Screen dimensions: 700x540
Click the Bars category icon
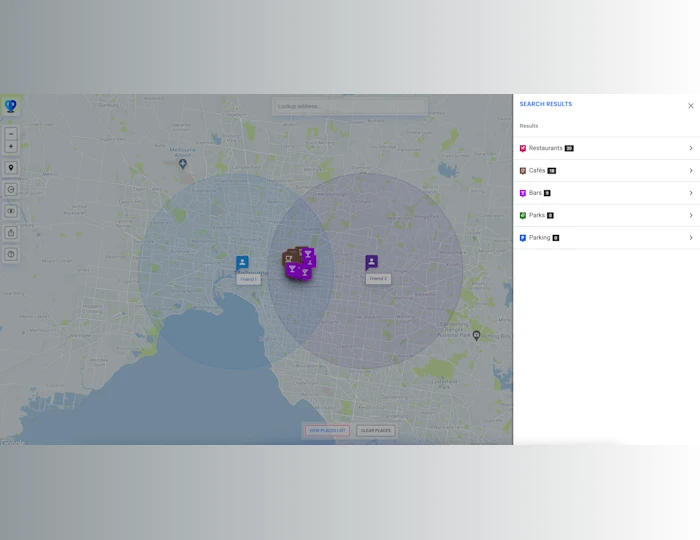[523, 193]
